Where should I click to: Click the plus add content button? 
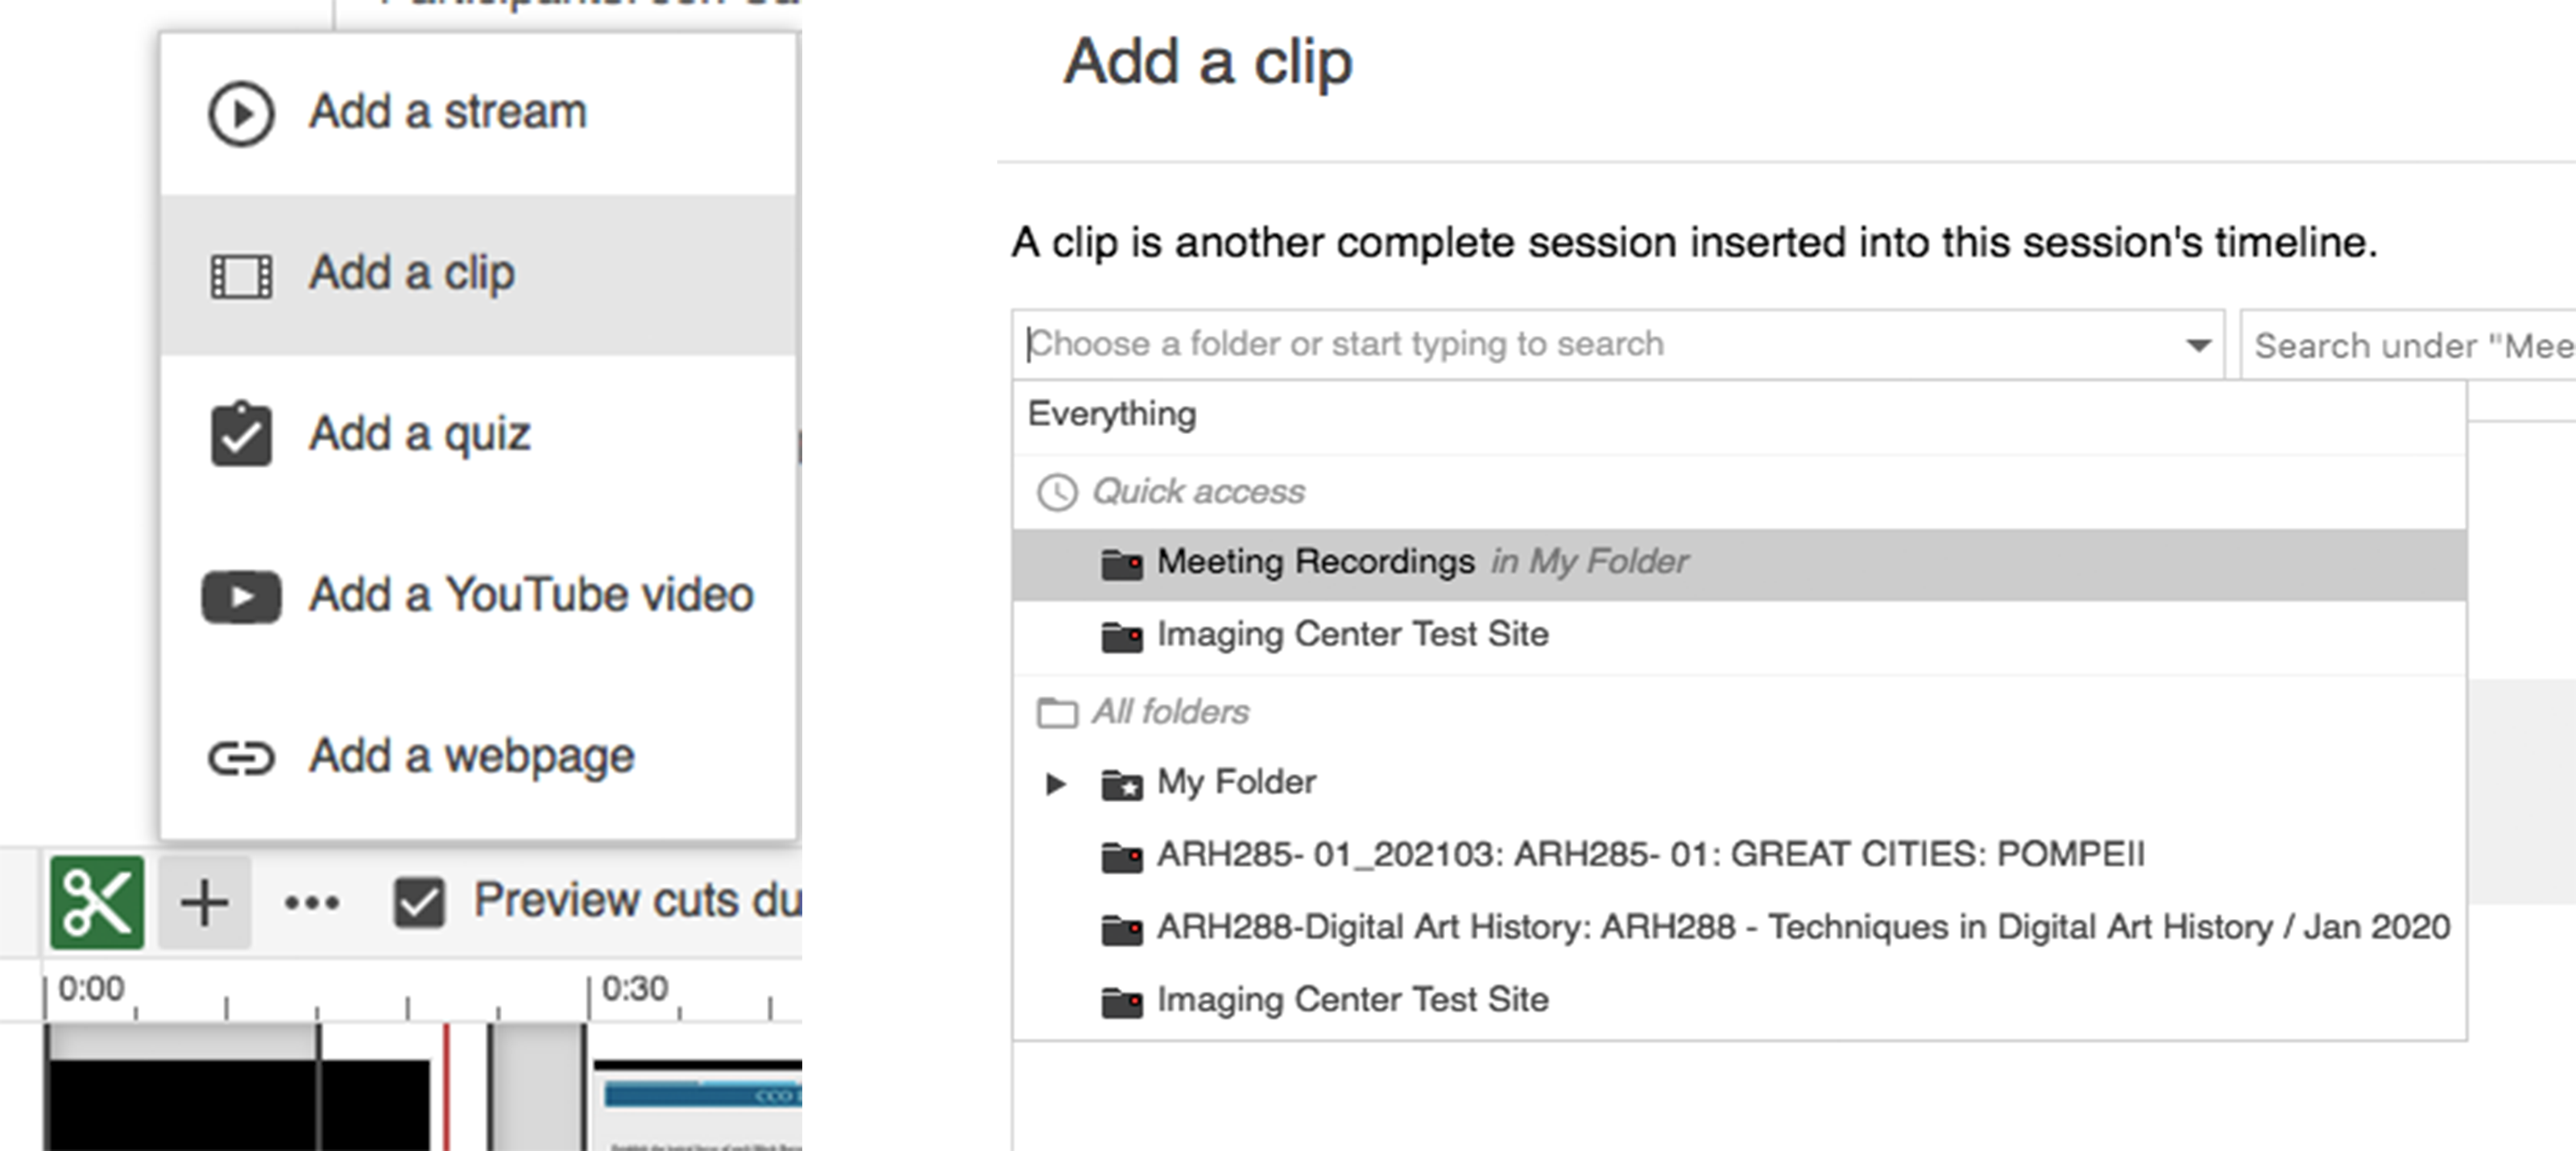pos(205,902)
